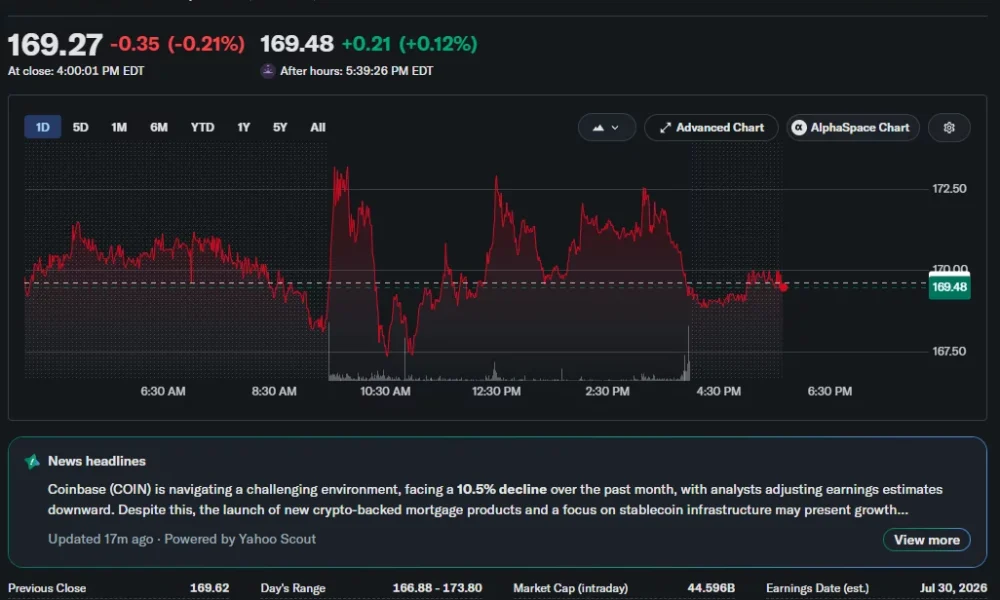Select the YTD range tab
The height and width of the screenshot is (600, 1000).
[202, 127]
